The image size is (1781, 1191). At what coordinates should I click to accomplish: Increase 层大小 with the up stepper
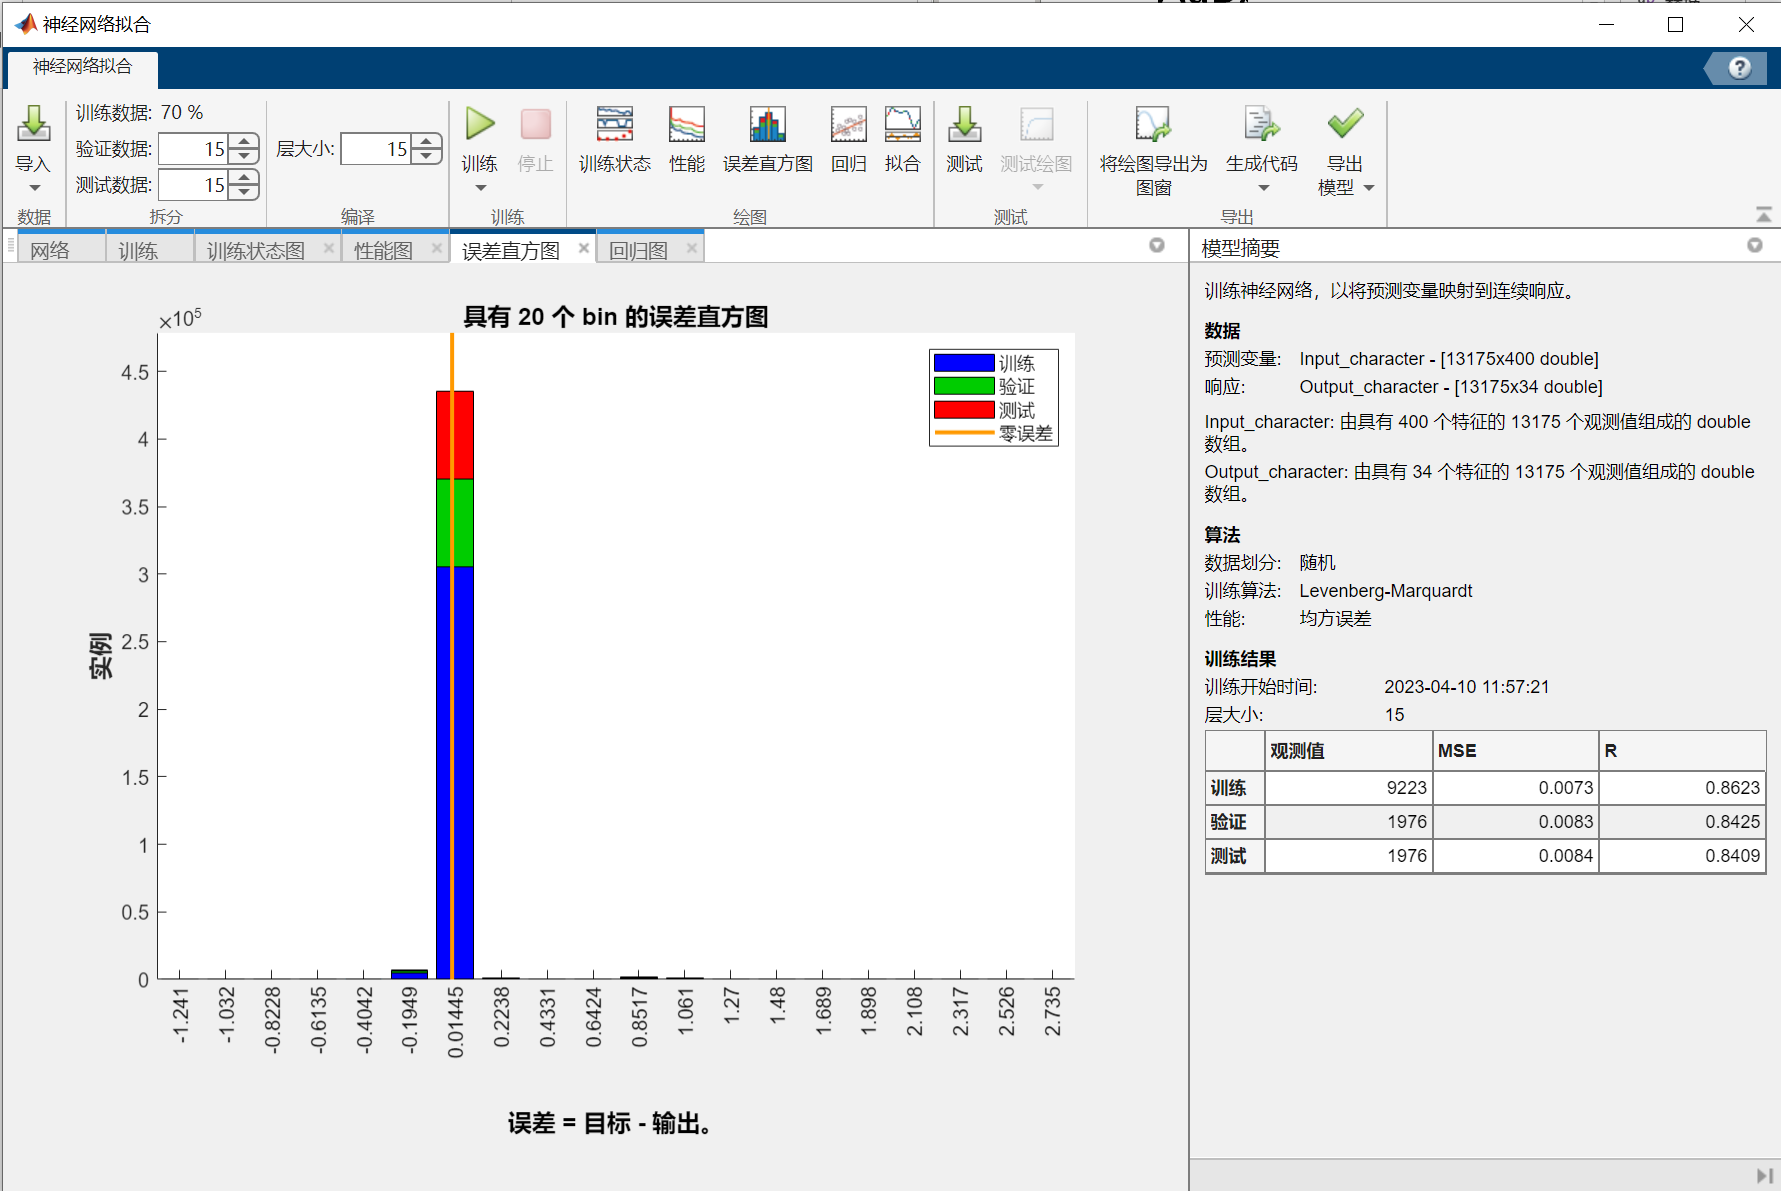(x=427, y=142)
